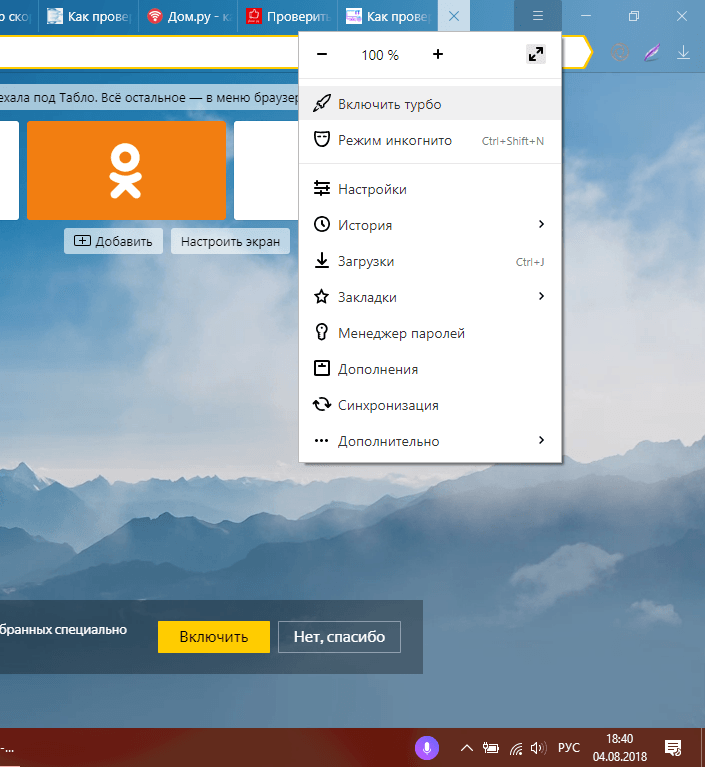Click the Add-ons (Дополнения) icon
This screenshot has width=705, height=767.
point(321,368)
